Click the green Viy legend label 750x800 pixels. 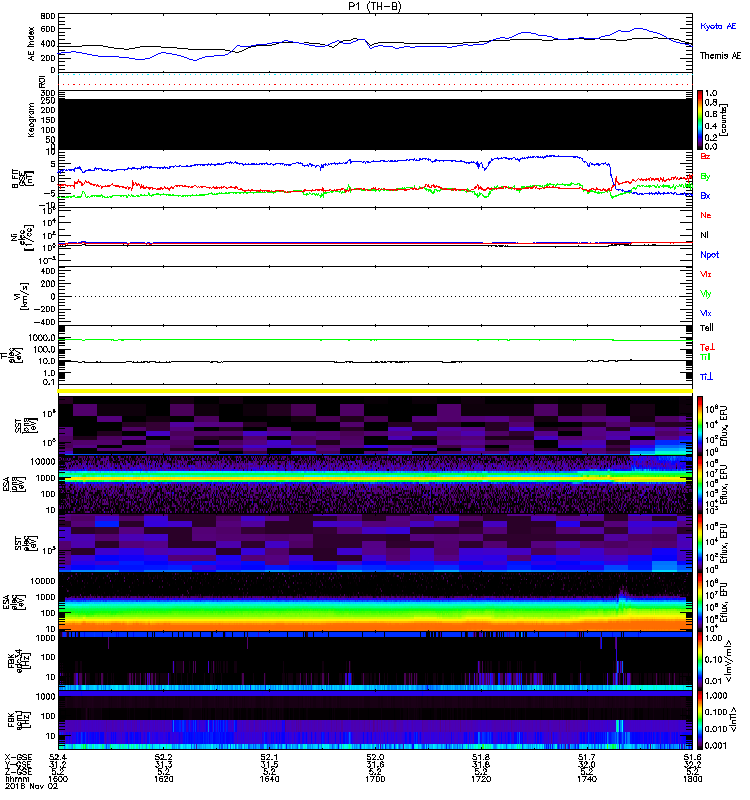point(706,294)
